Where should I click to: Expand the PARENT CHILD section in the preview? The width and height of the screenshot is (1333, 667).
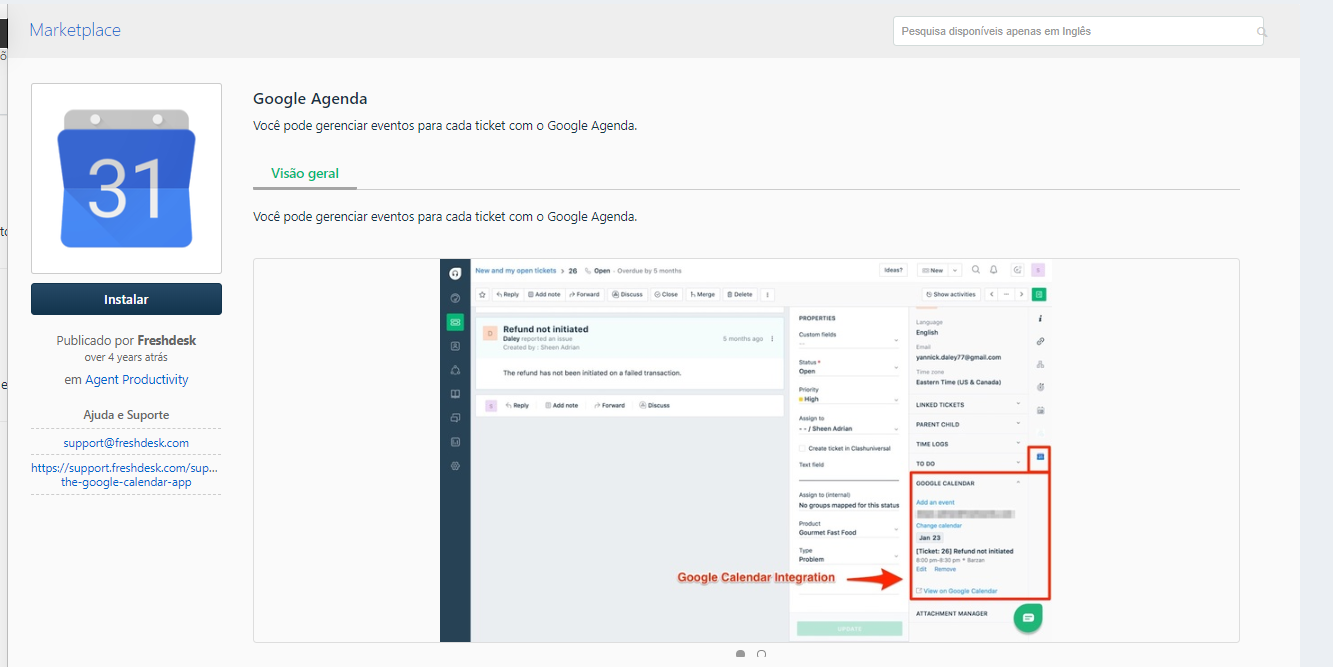tap(969, 424)
